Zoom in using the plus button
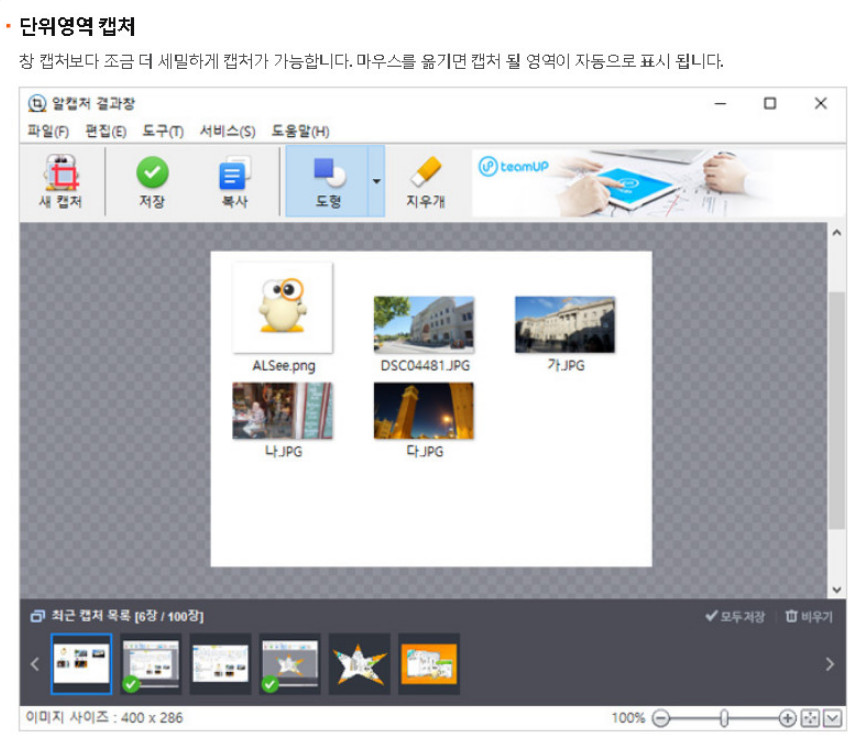The width and height of the screenshot is (862, 749). pos(787,718)
